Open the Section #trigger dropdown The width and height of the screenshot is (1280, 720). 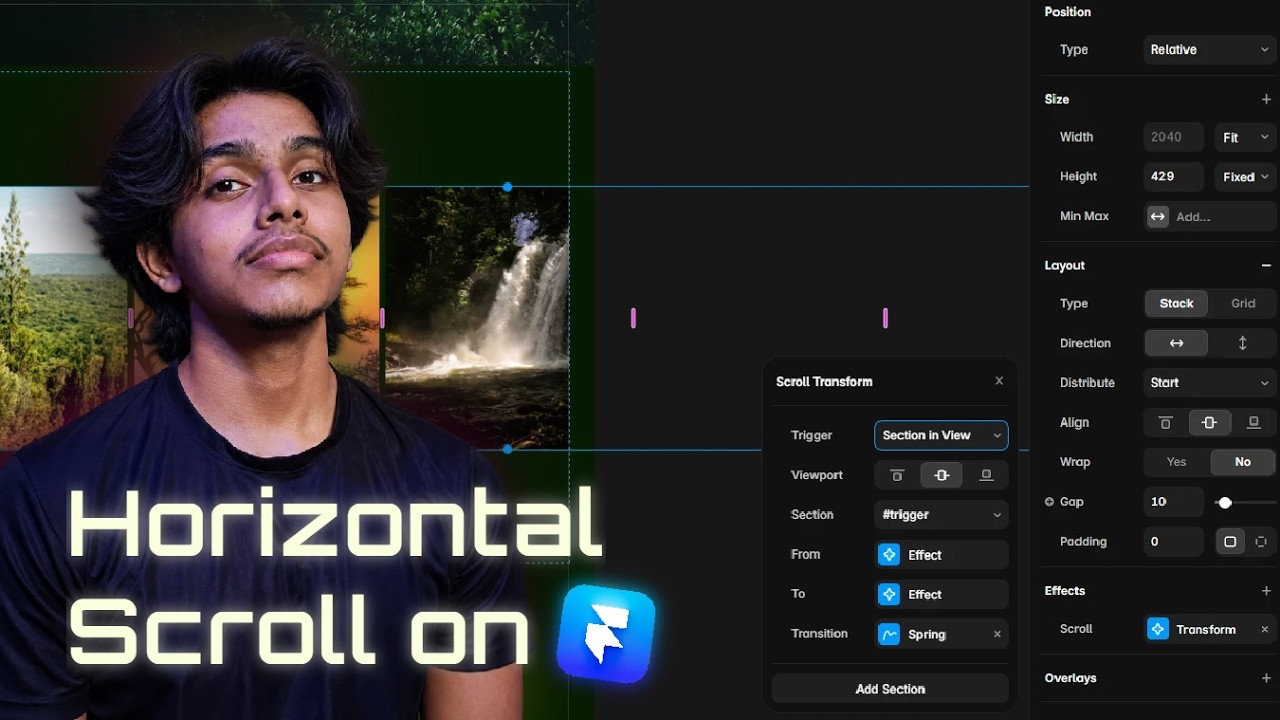coord(941,515)
